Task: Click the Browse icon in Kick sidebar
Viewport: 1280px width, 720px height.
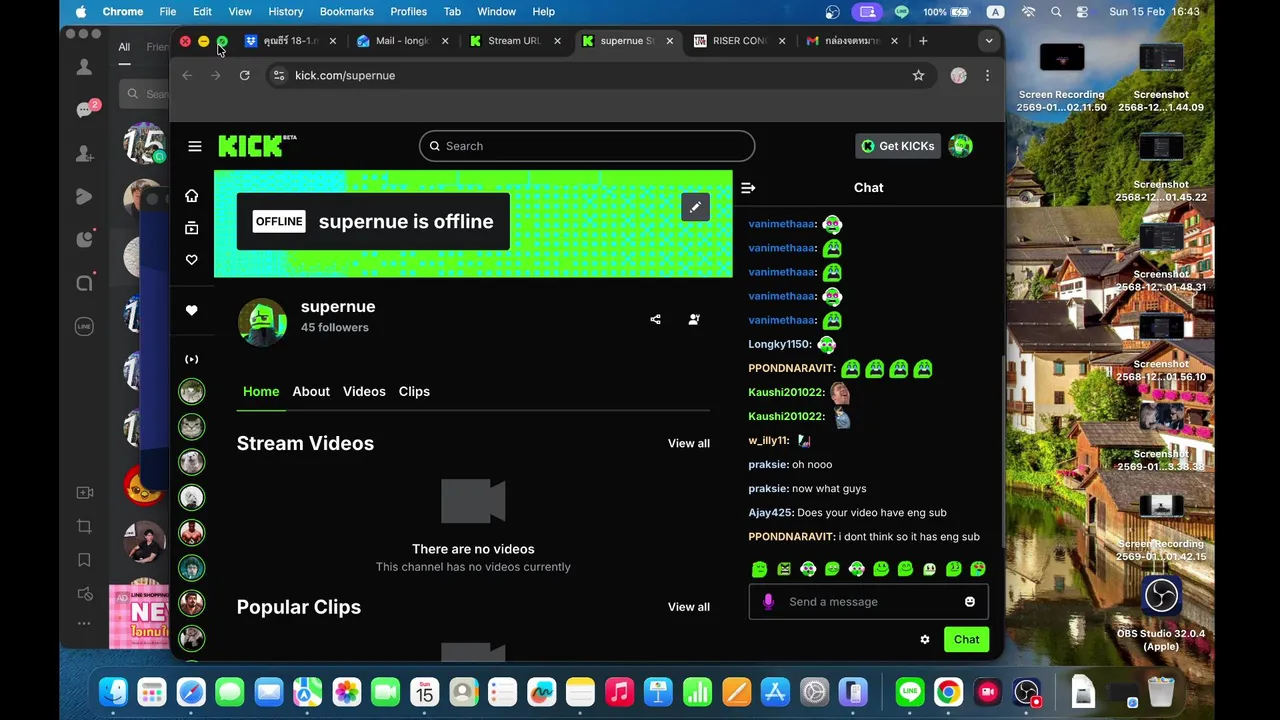Action: tap(191, 228)
